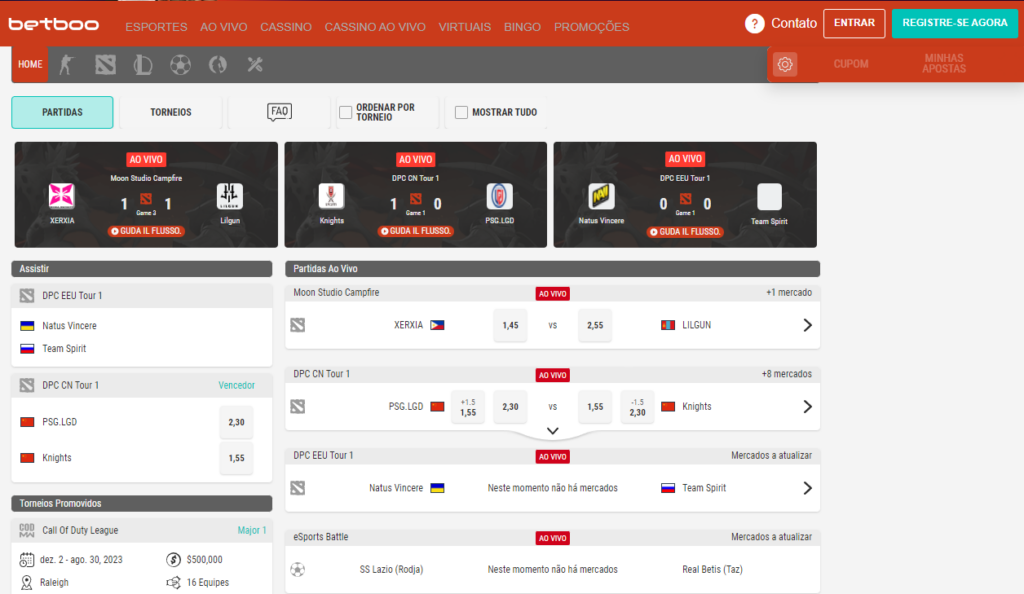The width and height of the screenshot is (1024, 594).
Task: Click the Dota icon in the XERXIA vs LILGUN row
Action: [x=298, y=325]
